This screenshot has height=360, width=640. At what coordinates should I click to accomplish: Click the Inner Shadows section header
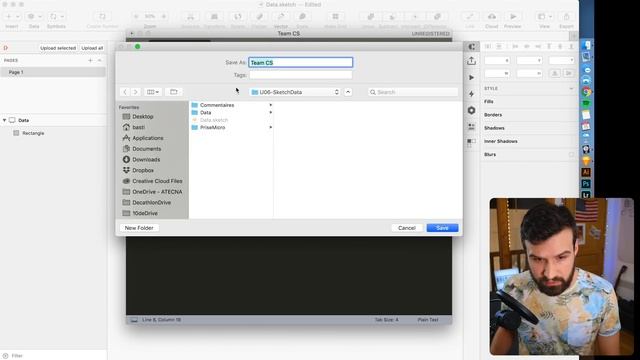tap(501, 141)
